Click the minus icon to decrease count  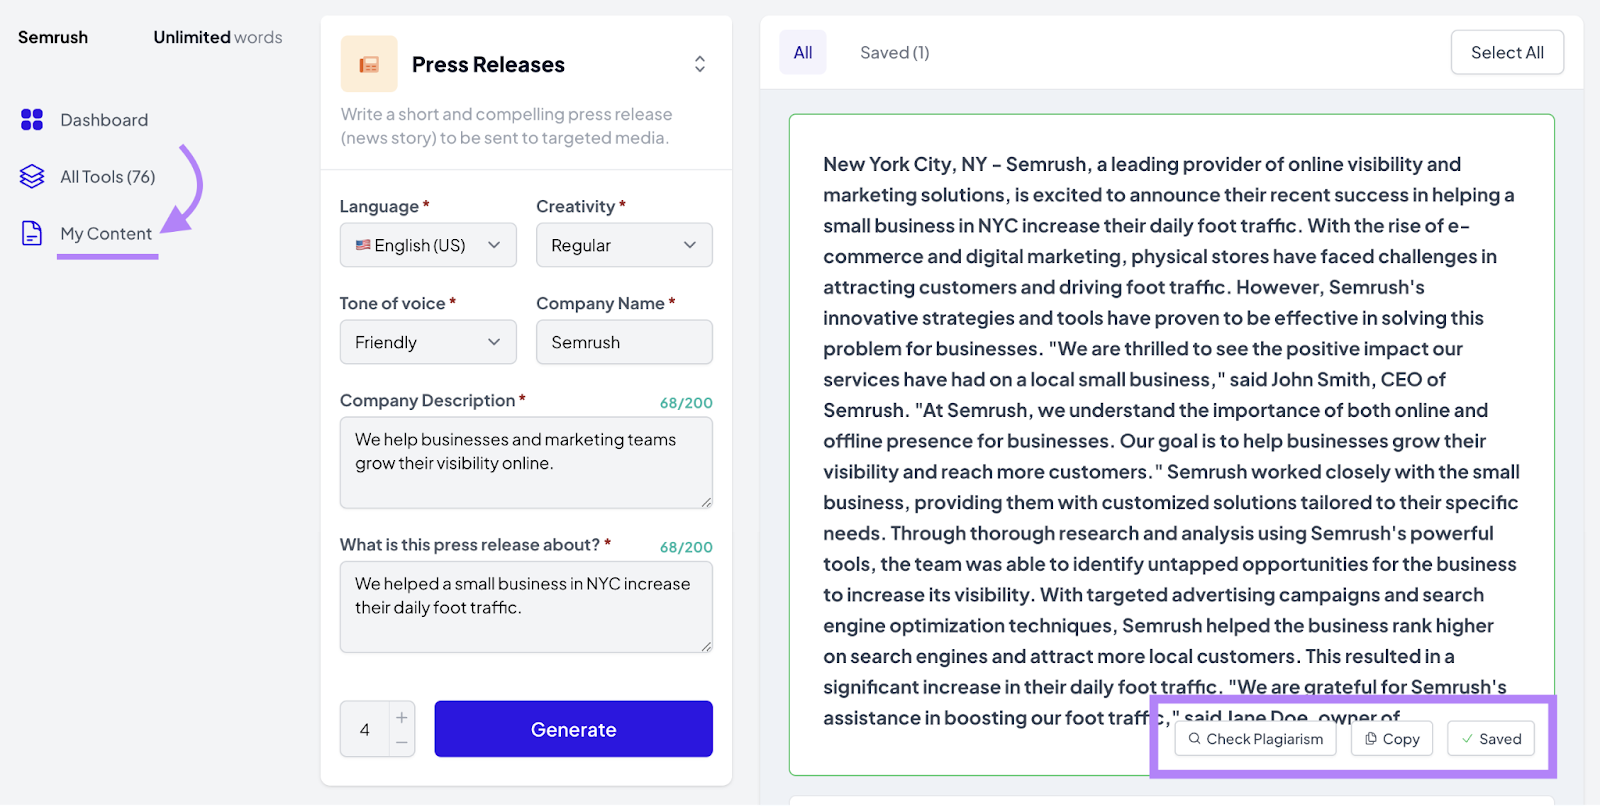(401, 743)
